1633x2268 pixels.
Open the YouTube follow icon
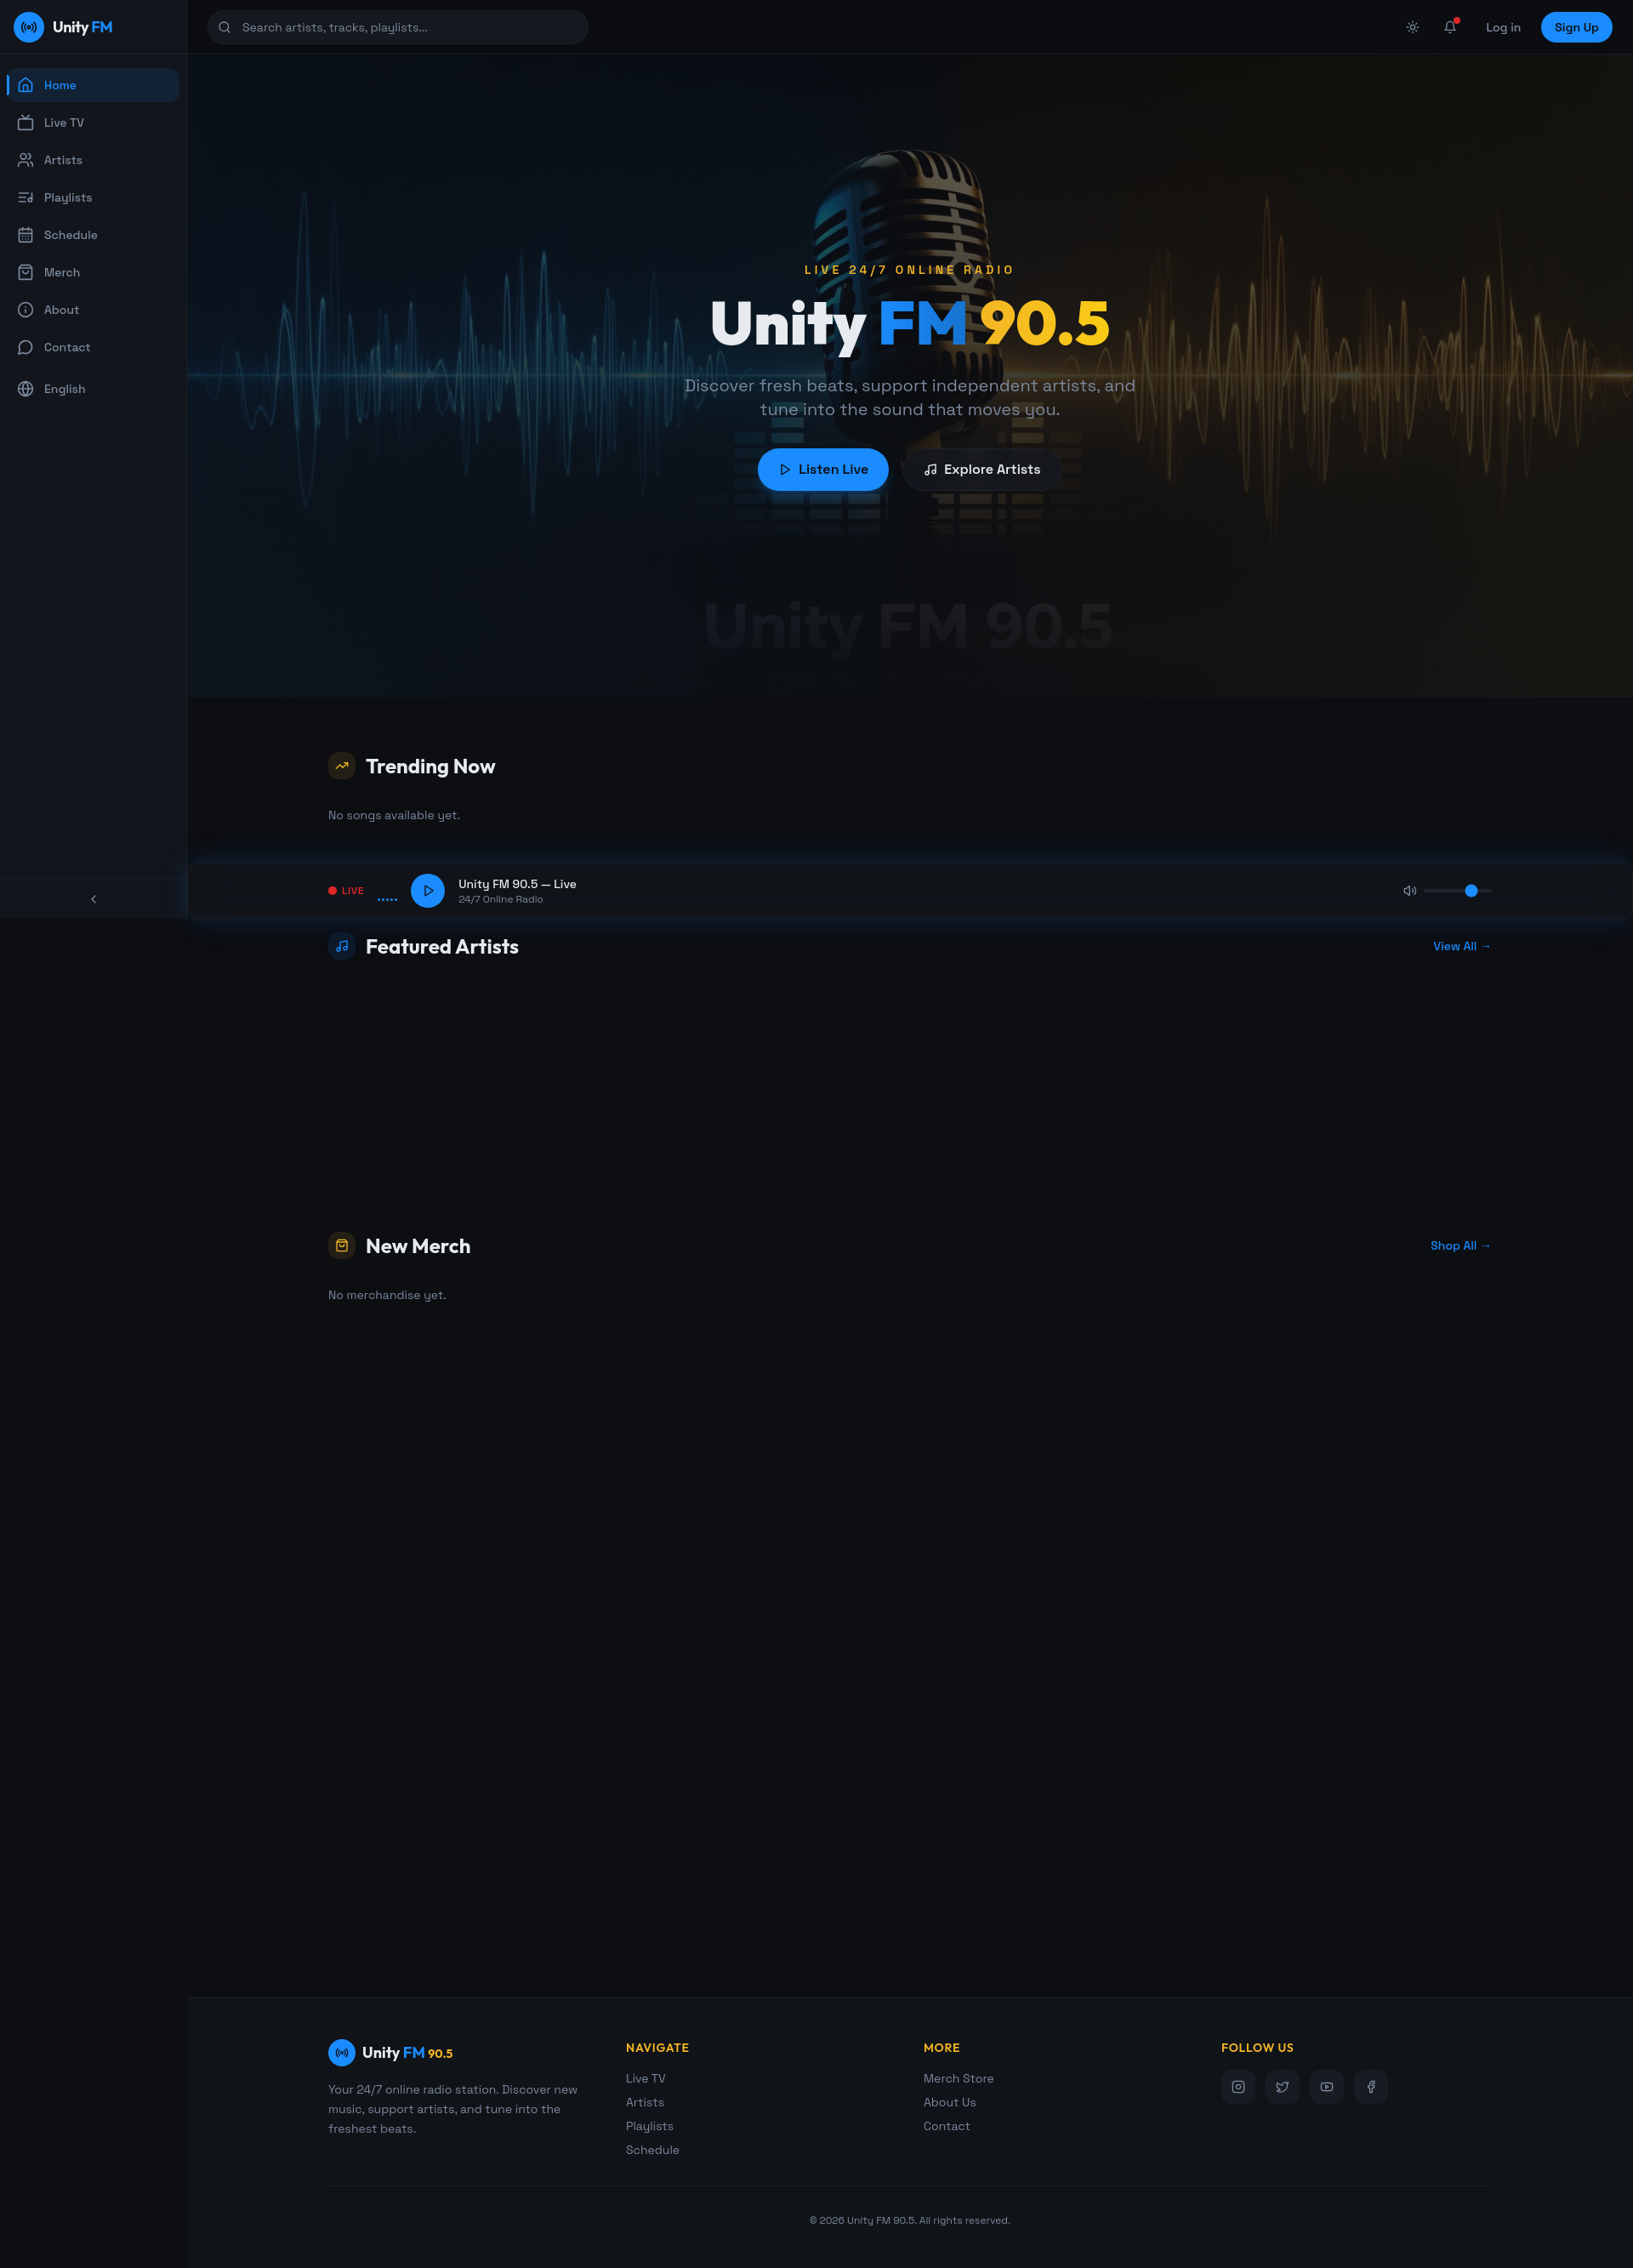coord(1327,2087)
